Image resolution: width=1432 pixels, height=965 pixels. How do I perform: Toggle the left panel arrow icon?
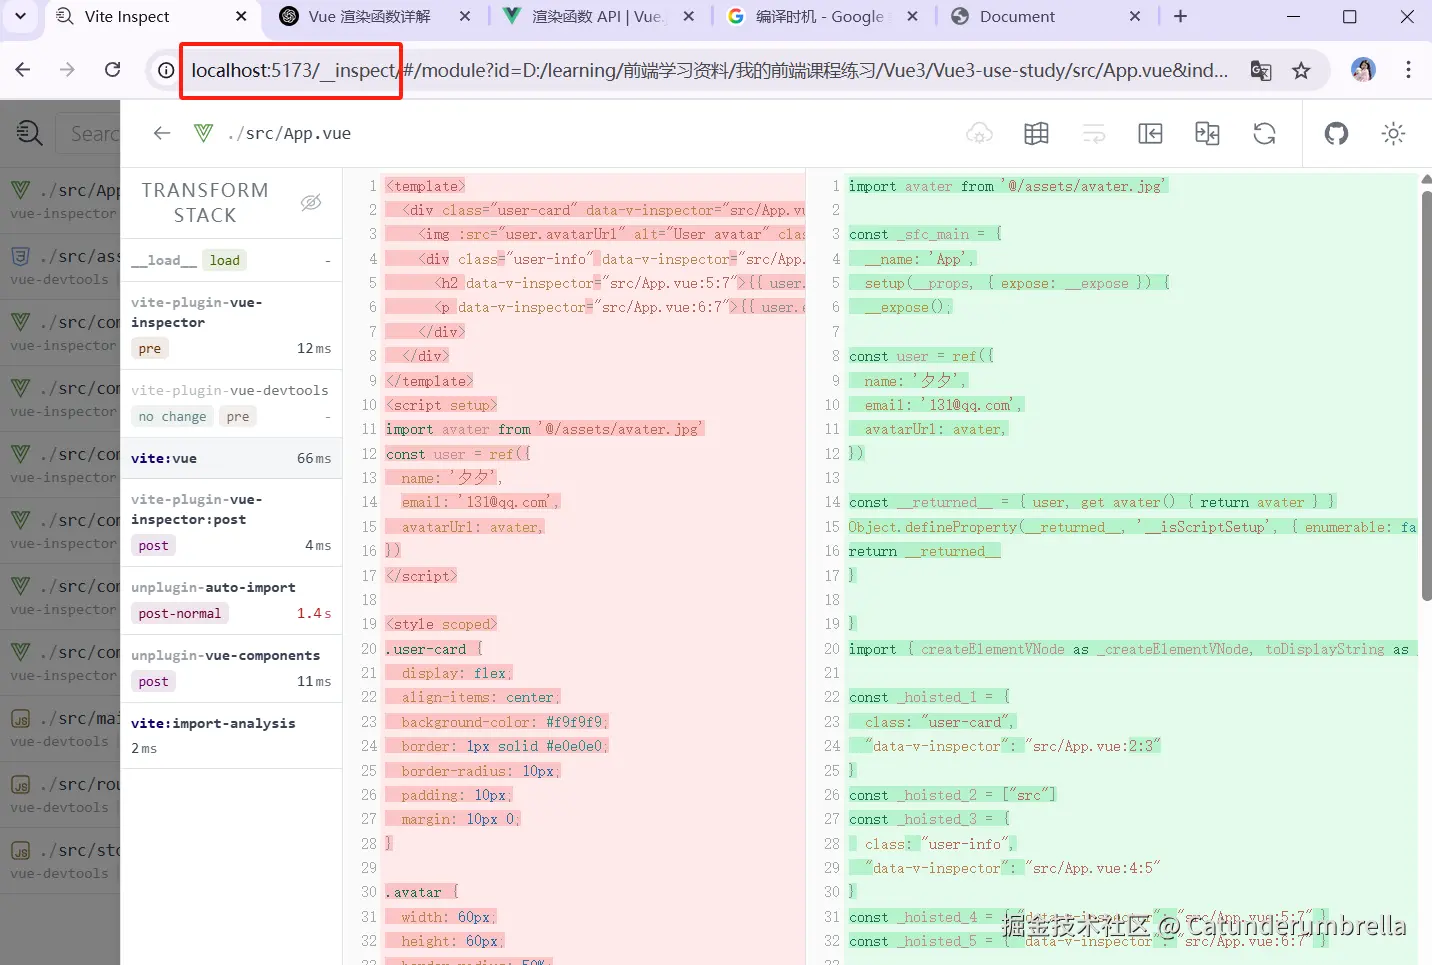(1150, 133)
